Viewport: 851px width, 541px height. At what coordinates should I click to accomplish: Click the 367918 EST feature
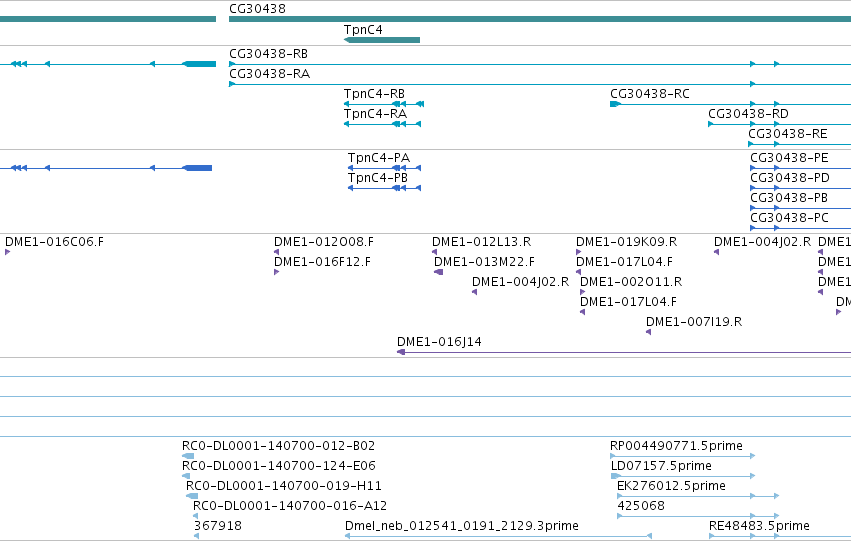[196, 536]
